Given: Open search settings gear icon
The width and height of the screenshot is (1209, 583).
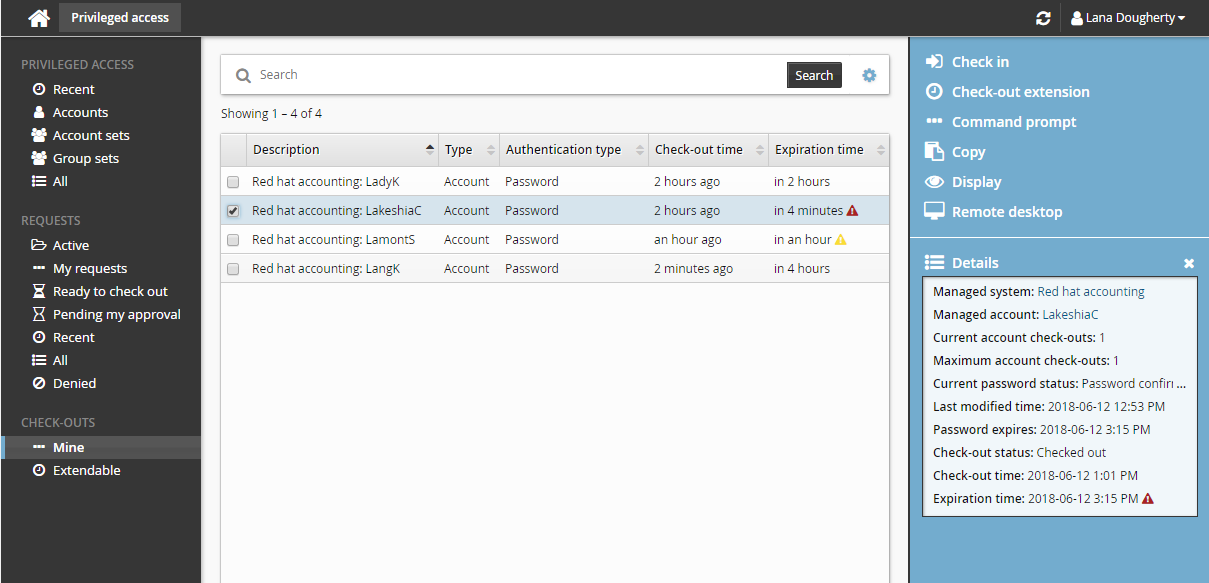Looking at the screenshot, I should tap(869, 75).
